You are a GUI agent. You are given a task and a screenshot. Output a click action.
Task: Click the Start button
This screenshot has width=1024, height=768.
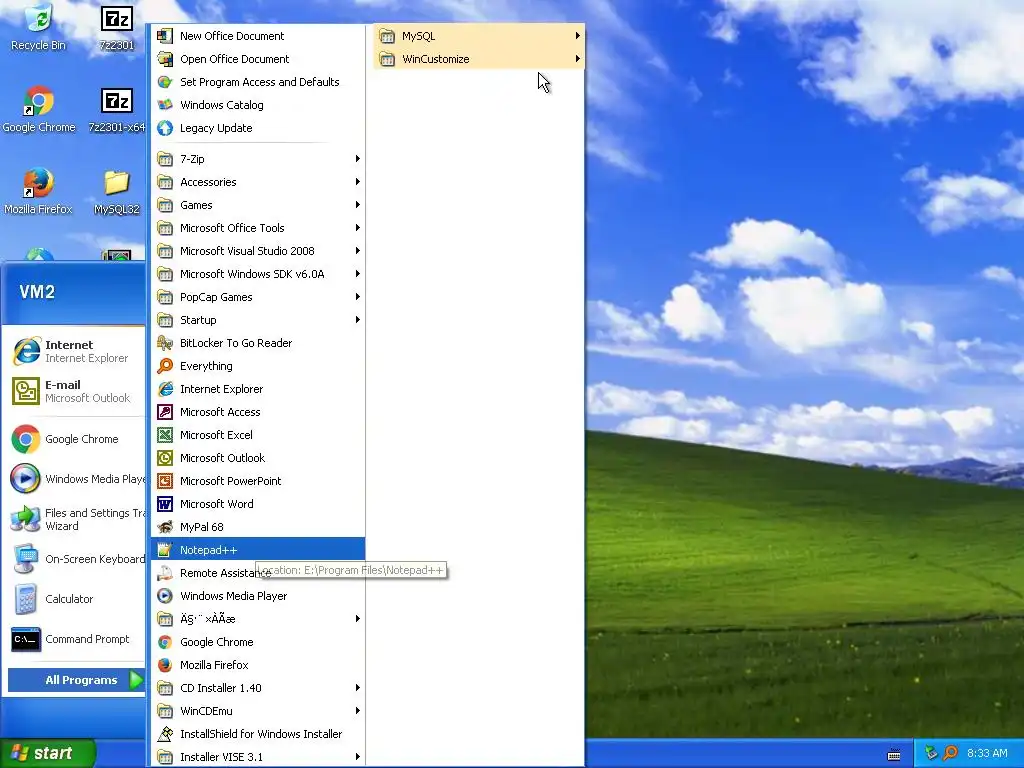tap(47, 753)
